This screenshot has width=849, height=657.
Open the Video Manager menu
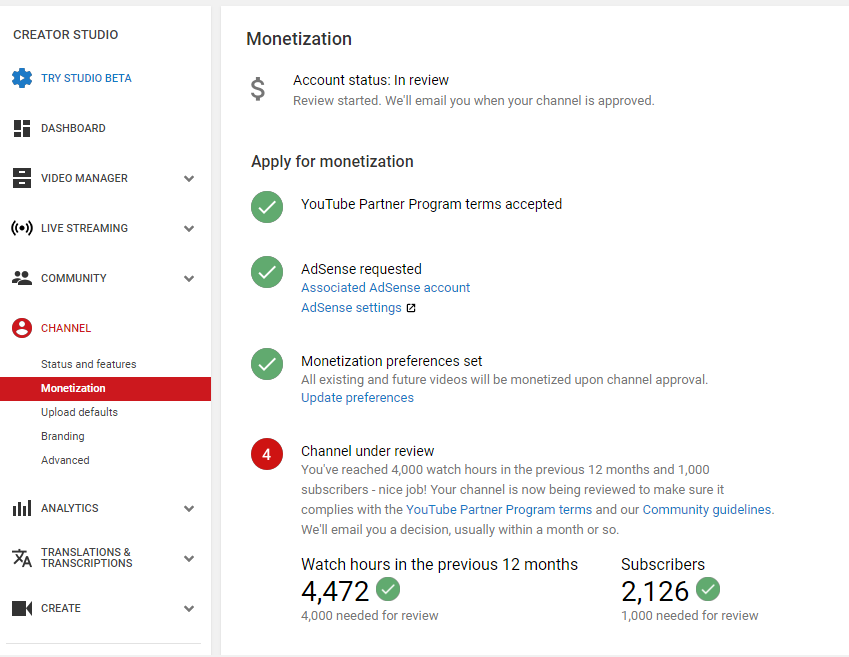(84, 178)
